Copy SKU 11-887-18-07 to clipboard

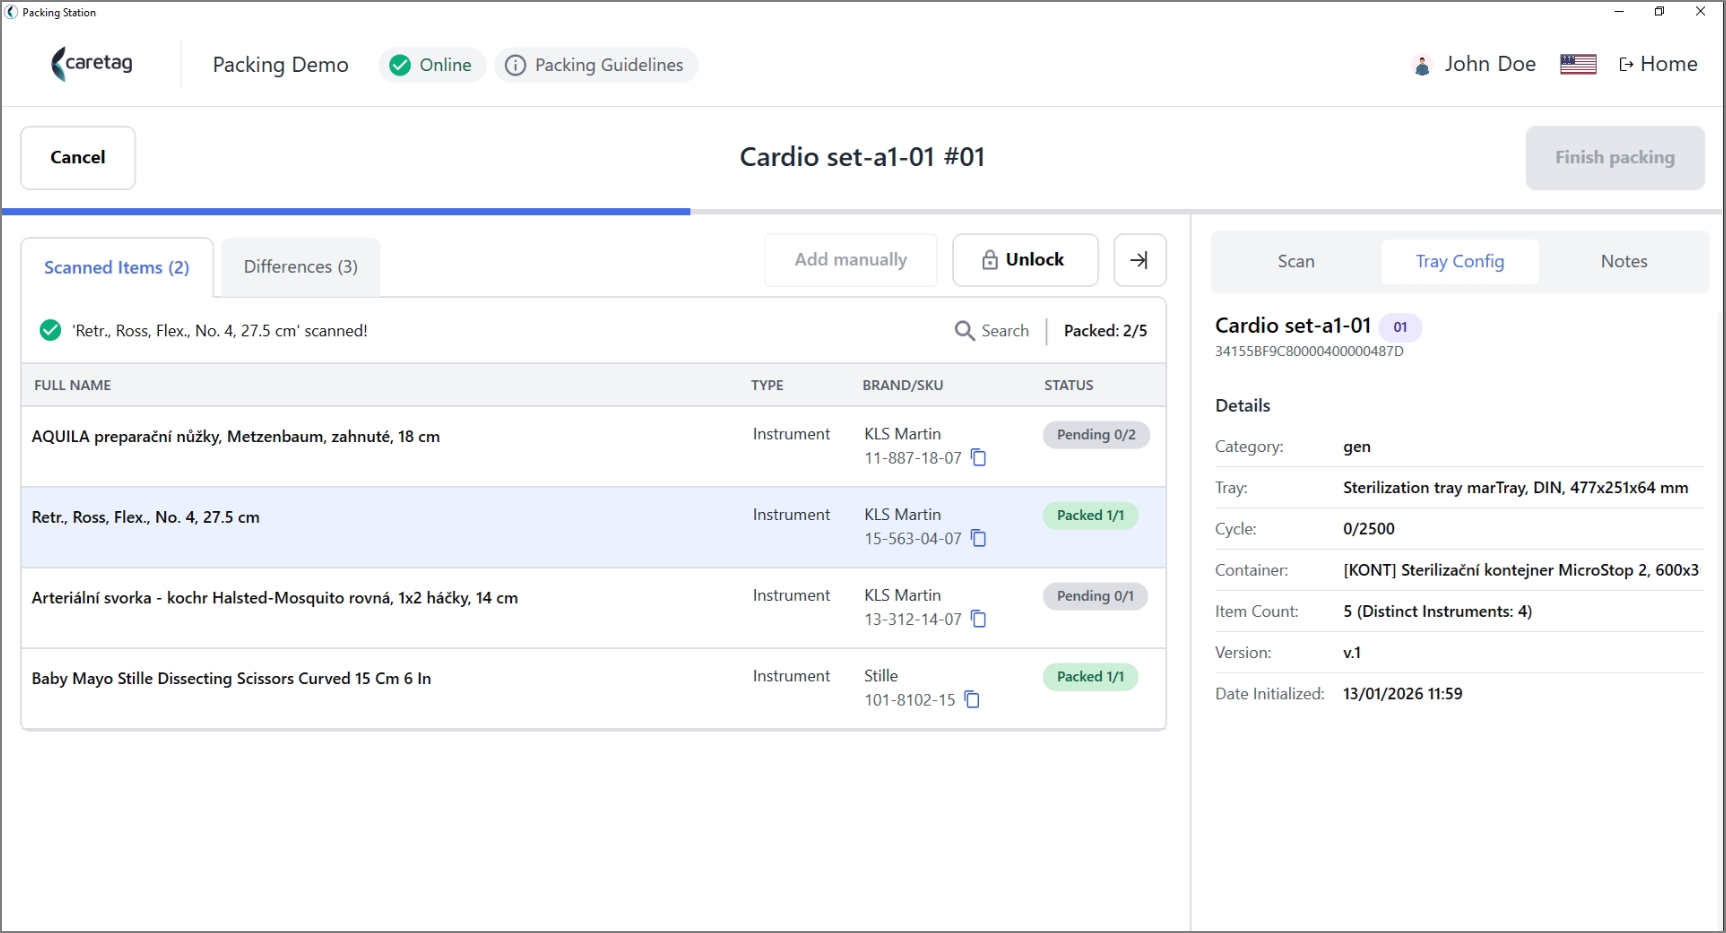click(979, 458)
